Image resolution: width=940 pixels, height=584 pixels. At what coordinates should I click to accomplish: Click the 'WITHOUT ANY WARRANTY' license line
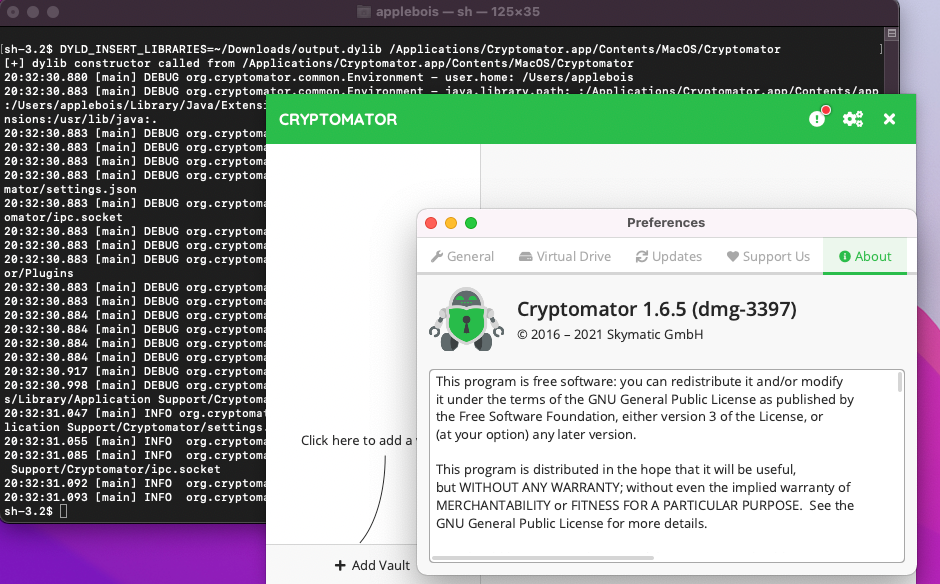pyautogui.click(x=643, y=487)
